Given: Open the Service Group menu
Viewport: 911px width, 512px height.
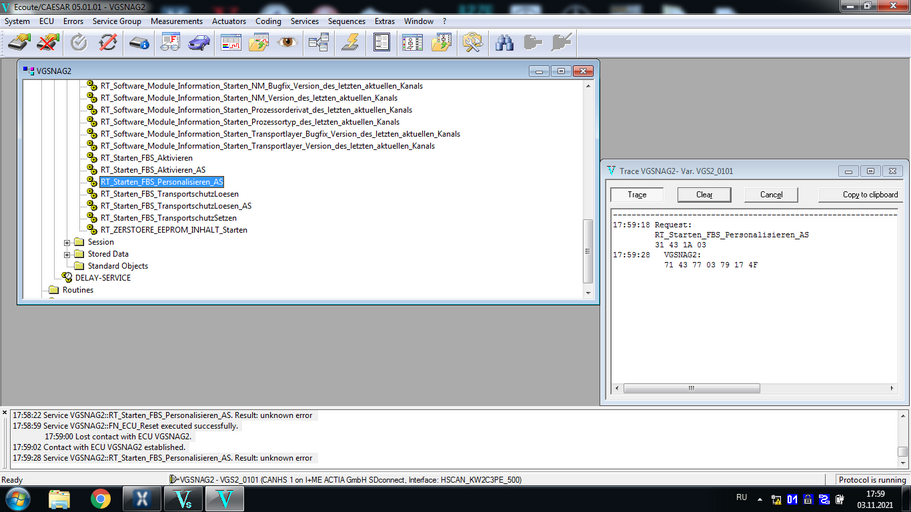Looking at the screenshot, I should [117, 21].
